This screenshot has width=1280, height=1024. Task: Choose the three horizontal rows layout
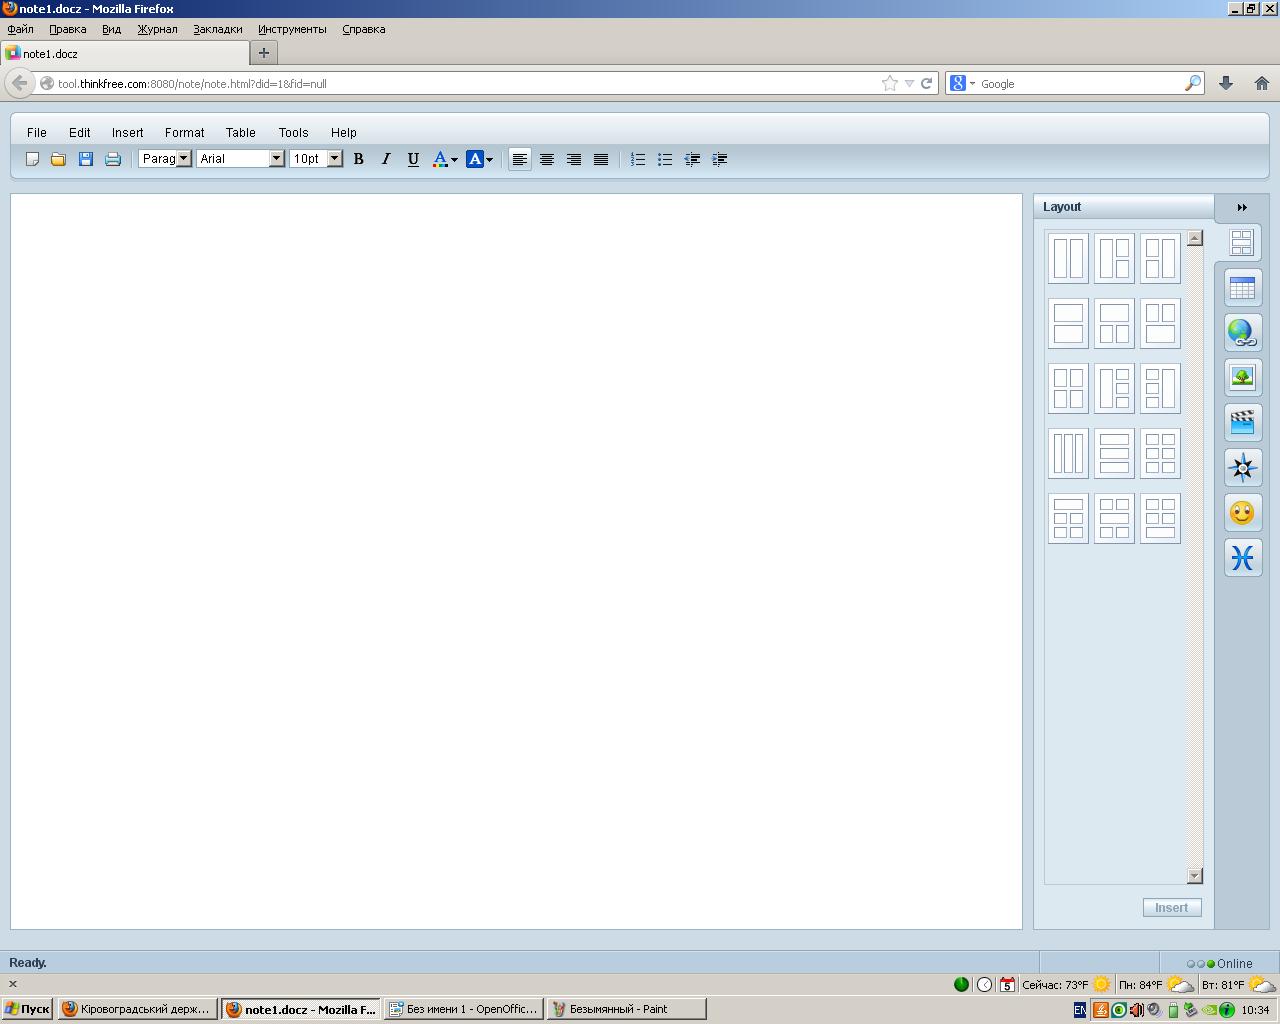(1114, 453)
